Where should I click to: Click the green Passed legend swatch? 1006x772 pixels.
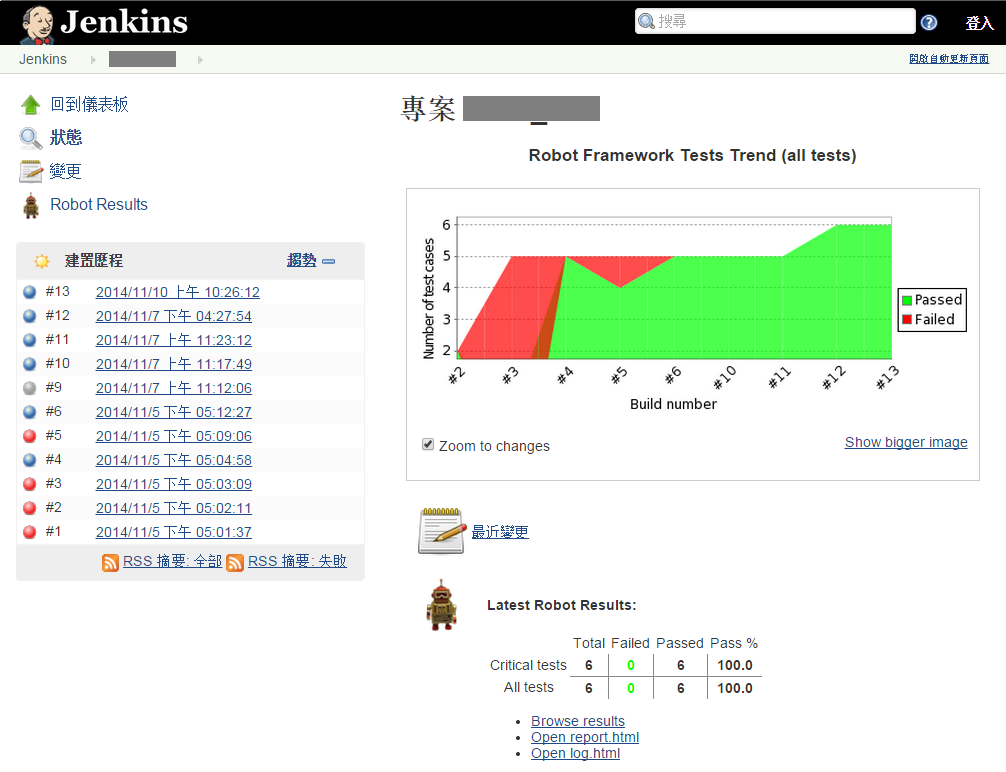907,300
